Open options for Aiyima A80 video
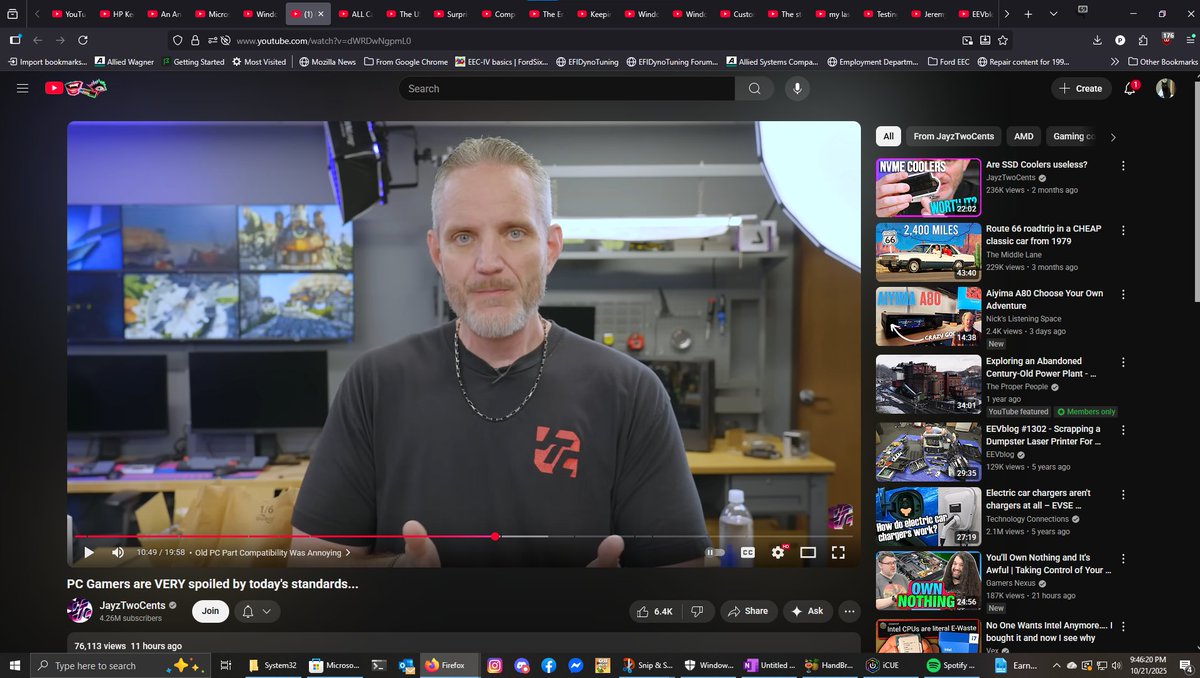1200x678 pixels. click(1123, 295)
